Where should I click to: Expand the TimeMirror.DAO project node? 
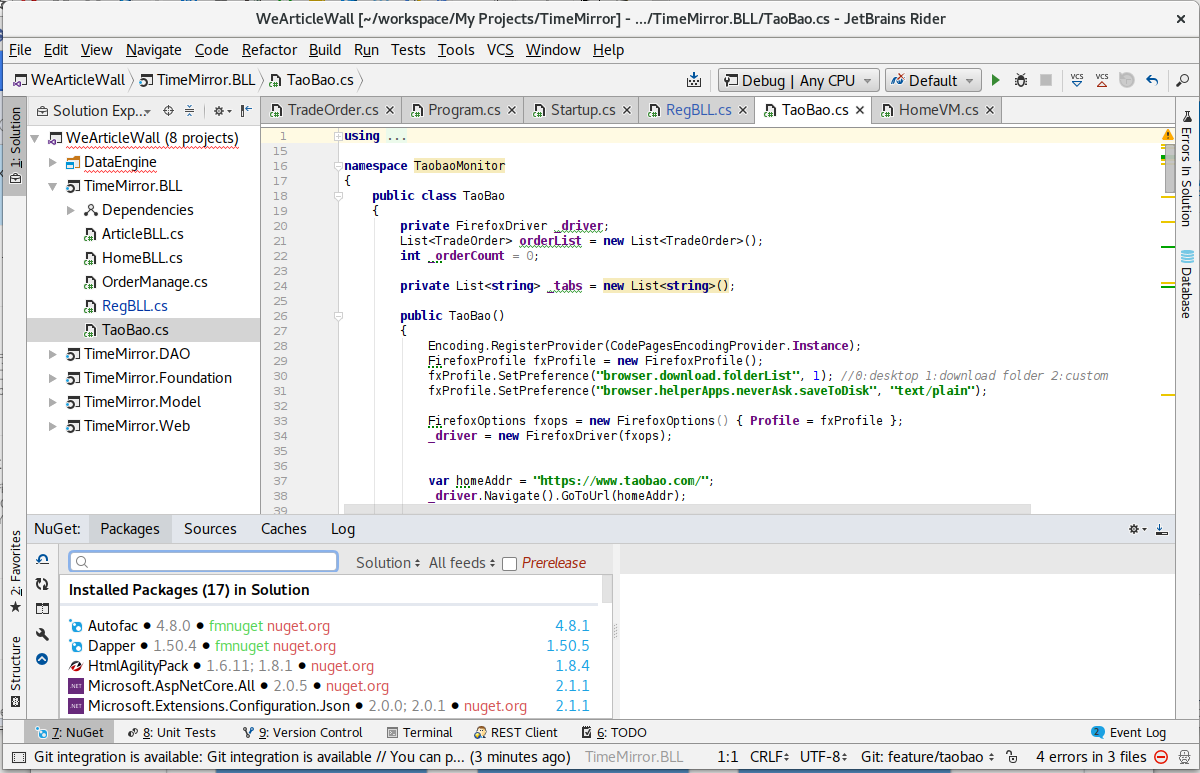tap(53, 354)
